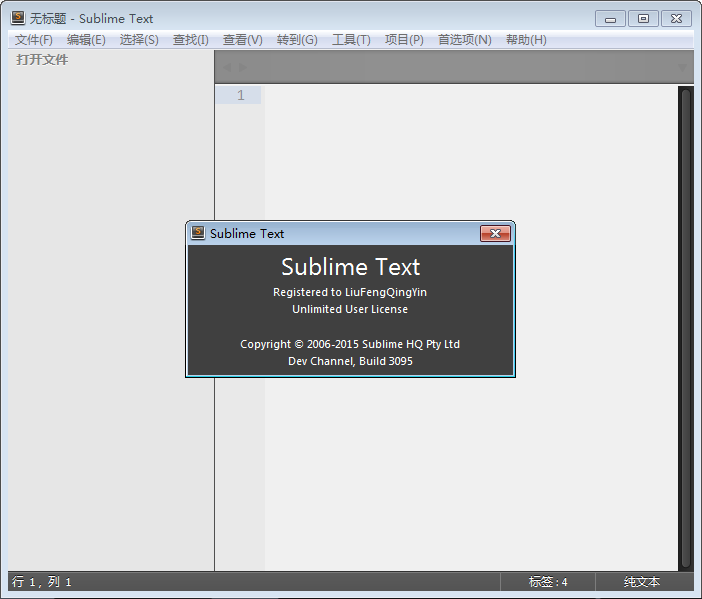This screenshot has width=702, height=599.
Task: Change syntax via 纯文本 selector
Action: (642, 582)
